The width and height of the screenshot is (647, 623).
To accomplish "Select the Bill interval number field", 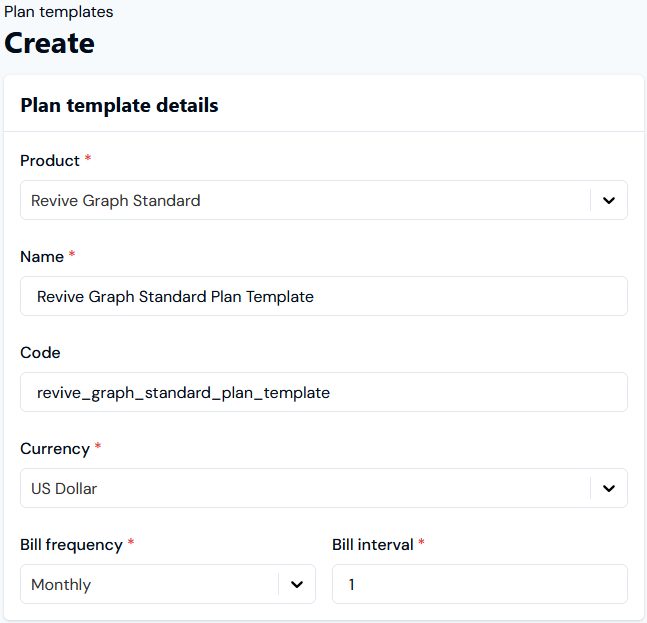I will click(x=480, y=584).
